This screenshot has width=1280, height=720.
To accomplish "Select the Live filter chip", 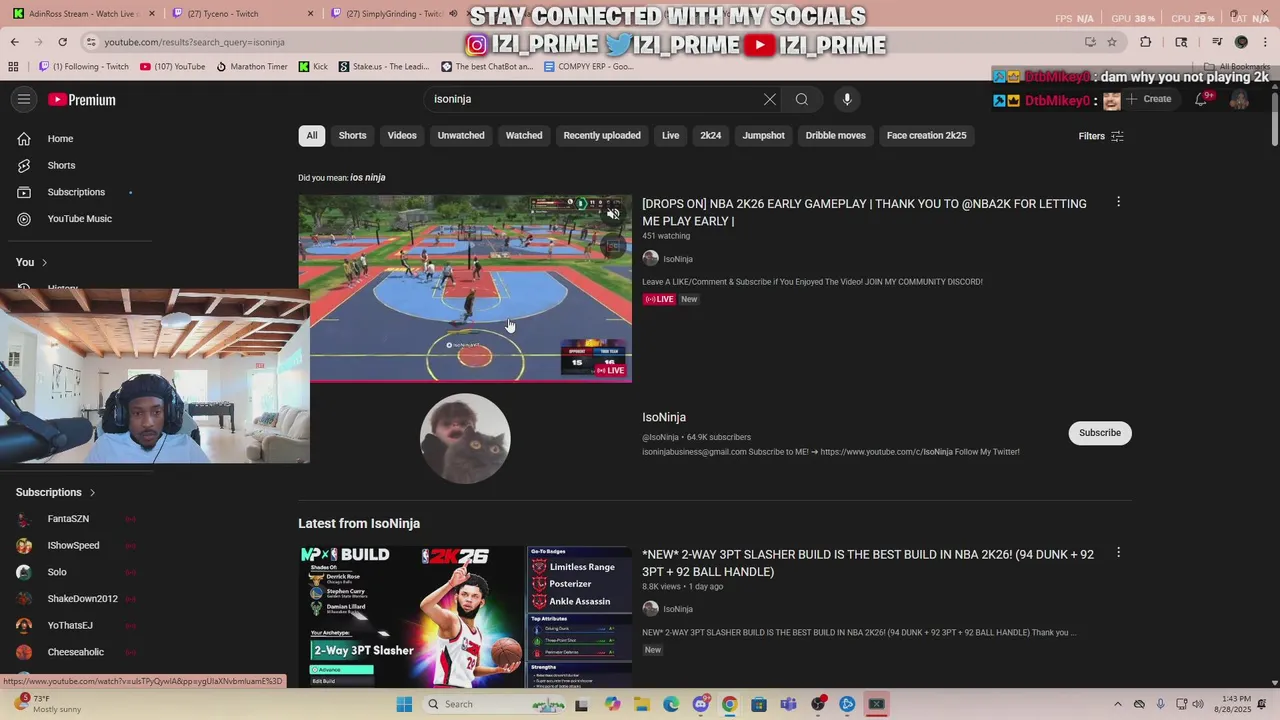I will click(x=670, y=135).
